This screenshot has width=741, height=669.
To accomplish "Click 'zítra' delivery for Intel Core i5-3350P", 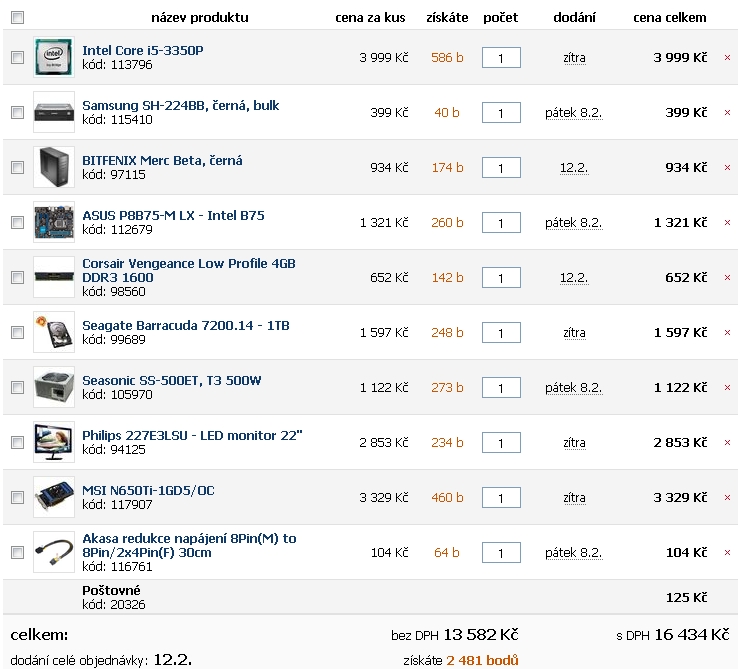I will coord(574,58).
